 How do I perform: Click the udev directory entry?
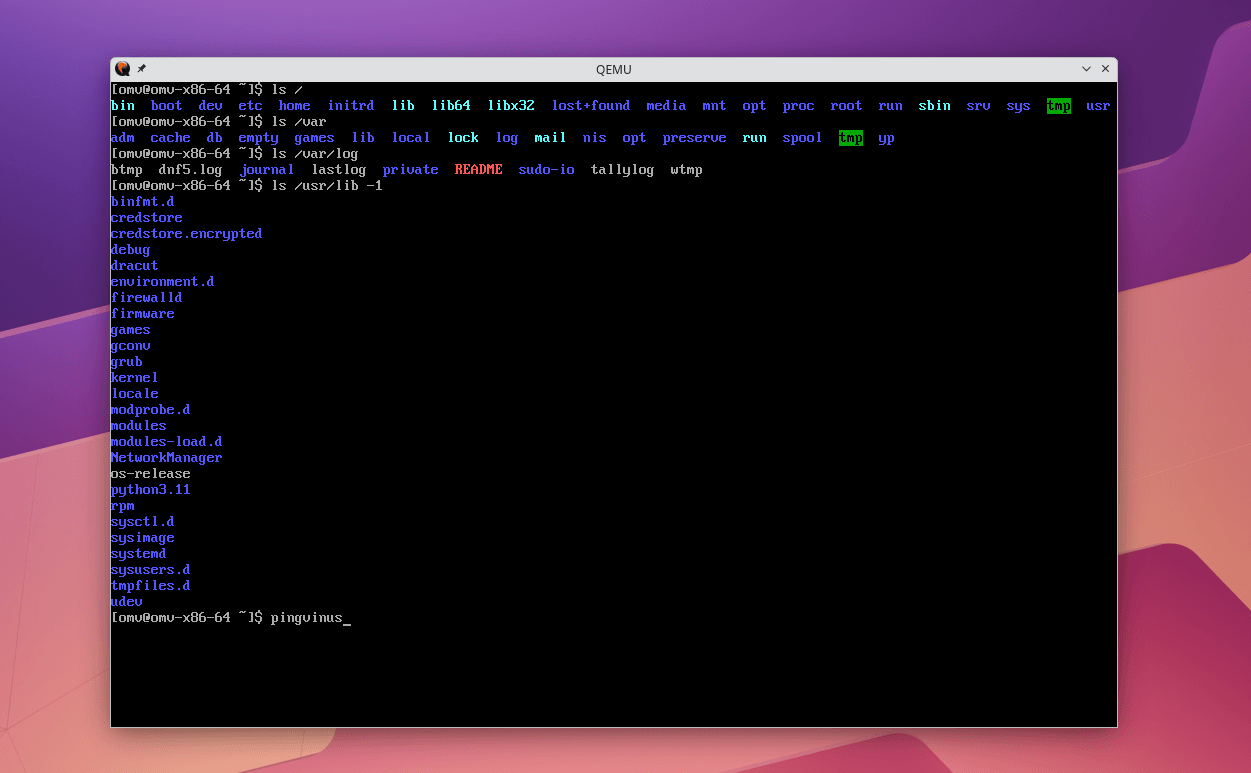click(127, 602)
